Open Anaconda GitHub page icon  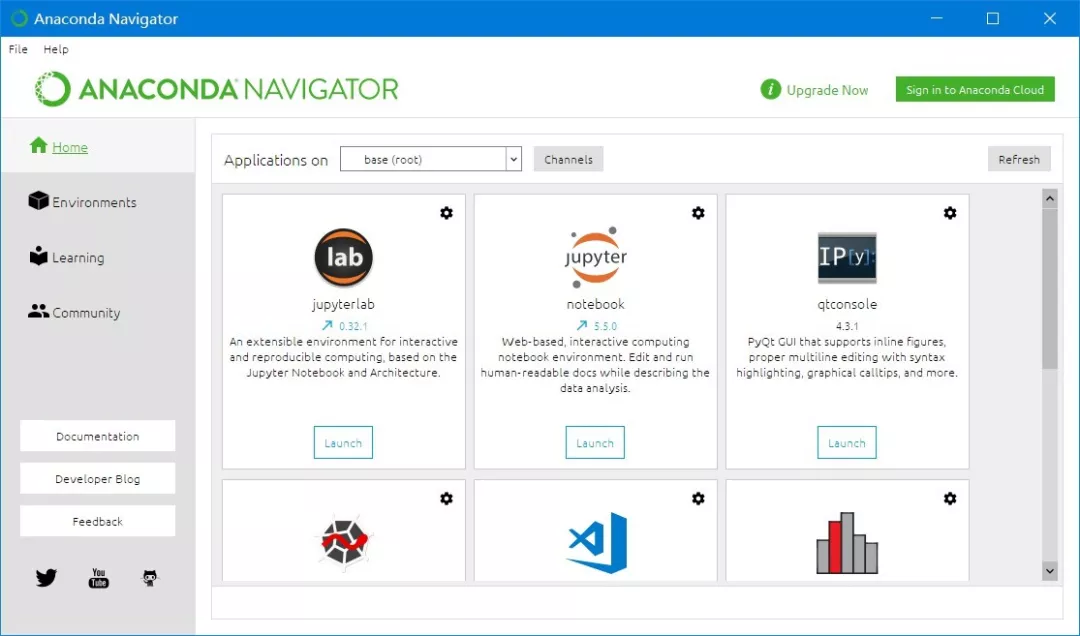tap(149, 577)
